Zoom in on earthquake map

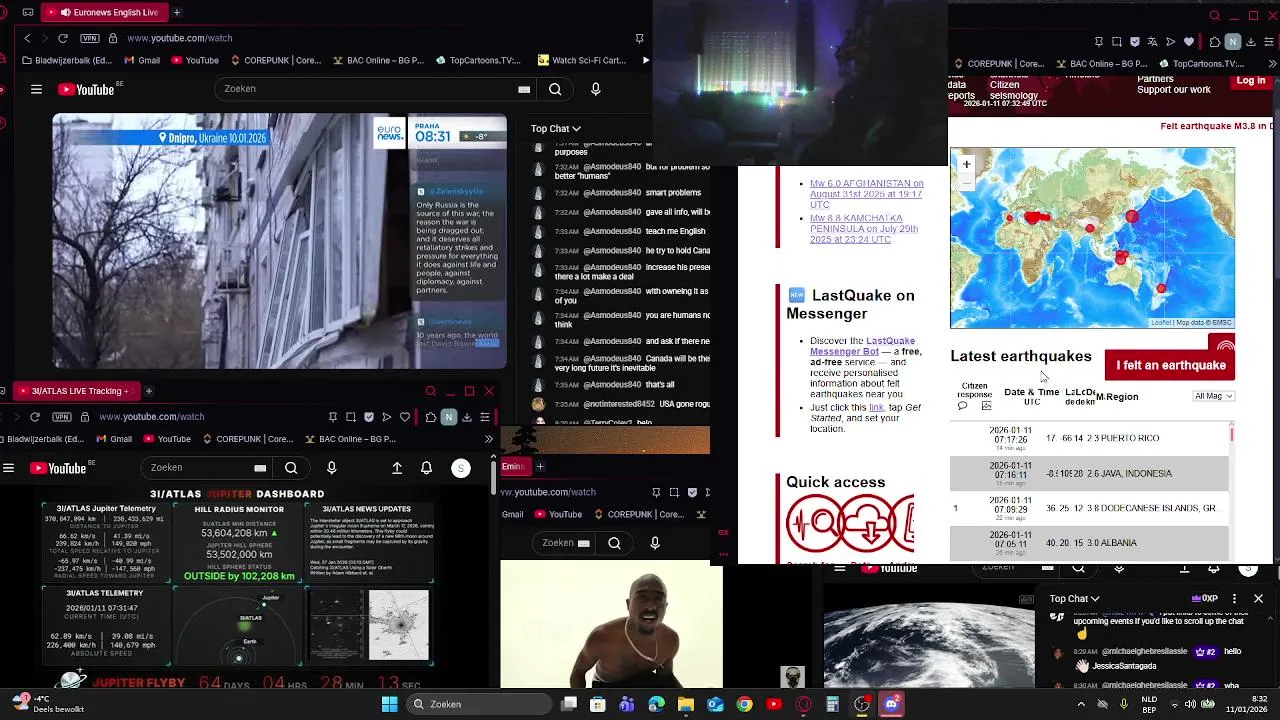(966, 164)
